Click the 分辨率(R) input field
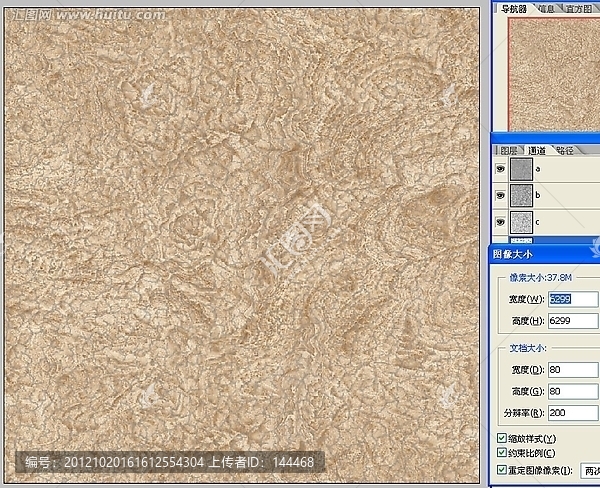The height and width of the screenshot is (488, 600). 573,413
